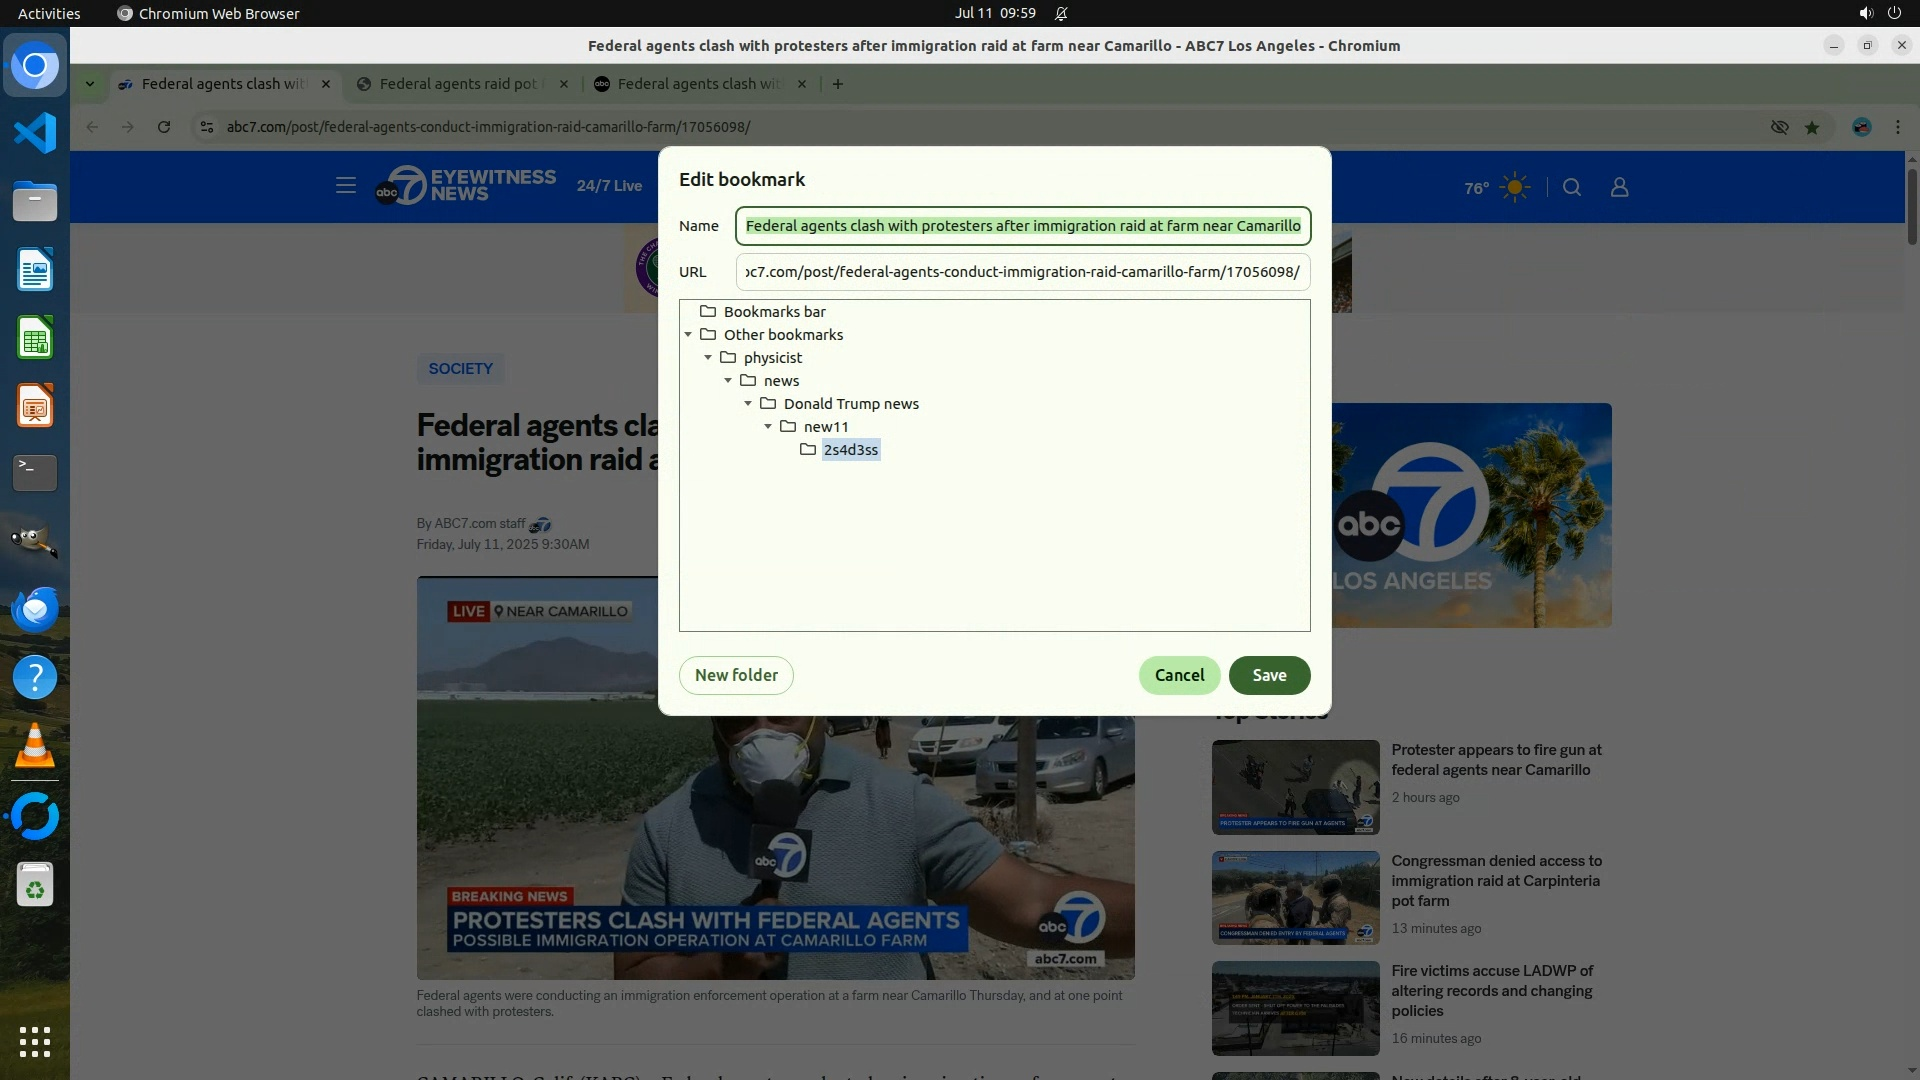Select the Bookmarks bar folder

[x=774, y=312]
